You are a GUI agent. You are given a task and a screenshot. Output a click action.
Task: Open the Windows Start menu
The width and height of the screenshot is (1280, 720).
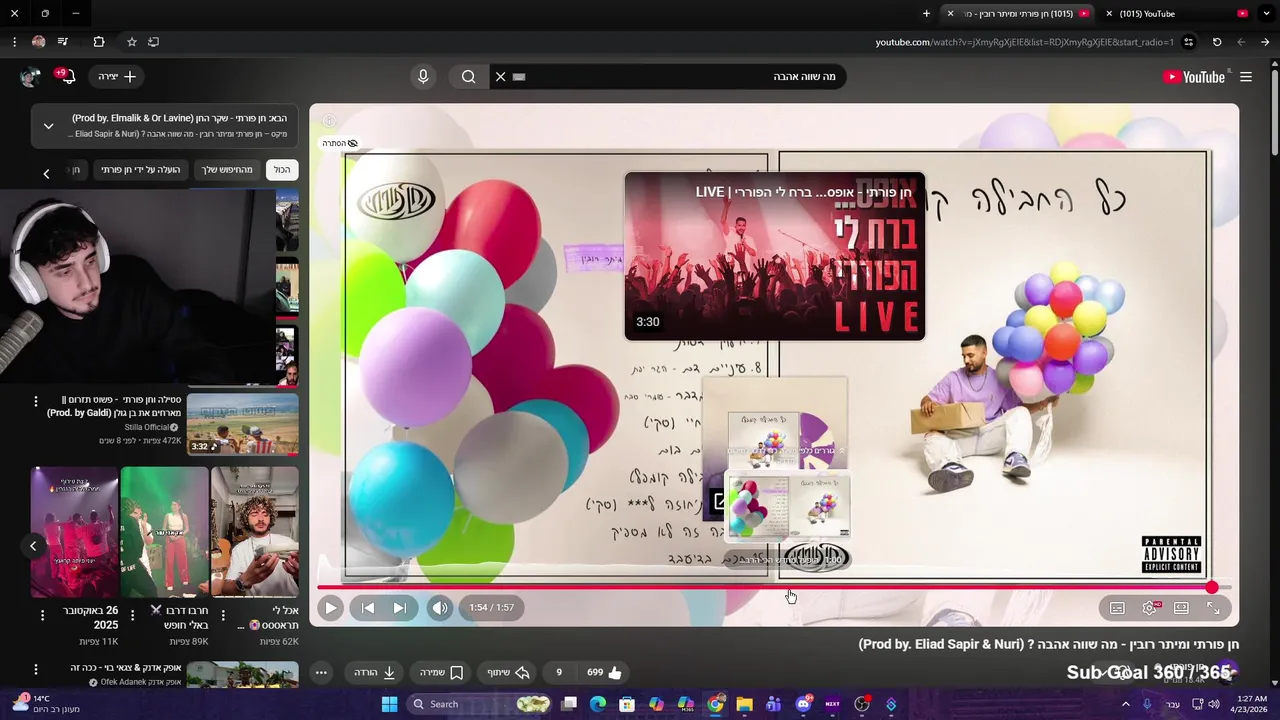[390, 704]
